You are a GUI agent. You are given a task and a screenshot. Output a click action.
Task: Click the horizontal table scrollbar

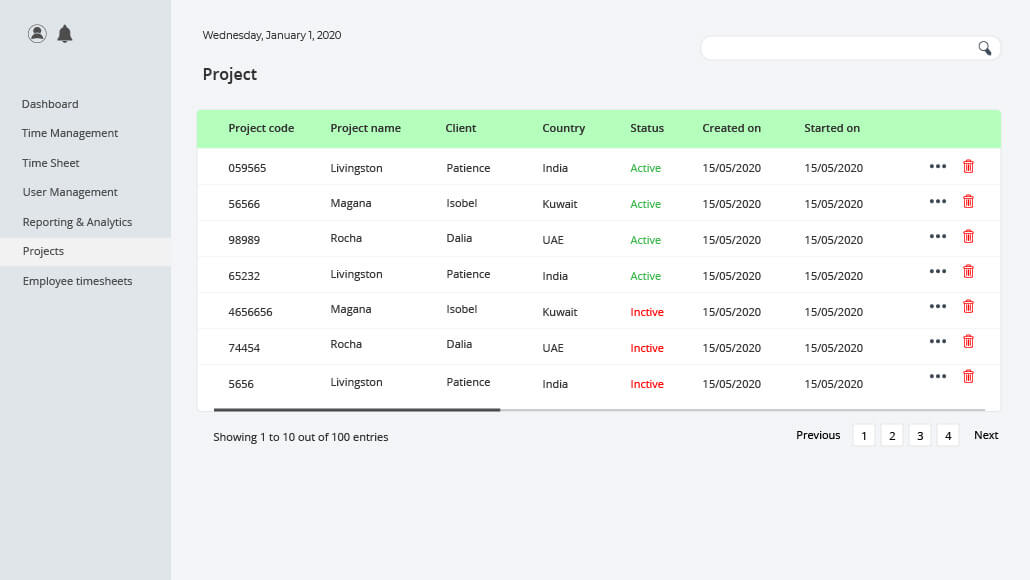pyautogui.click(x=357, y=410)
